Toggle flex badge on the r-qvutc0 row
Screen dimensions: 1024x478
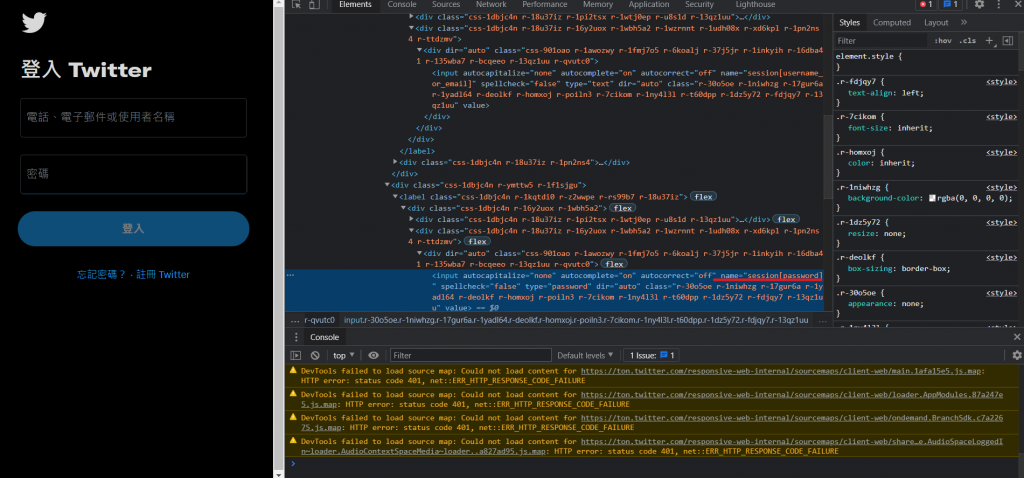coord(613,264)
